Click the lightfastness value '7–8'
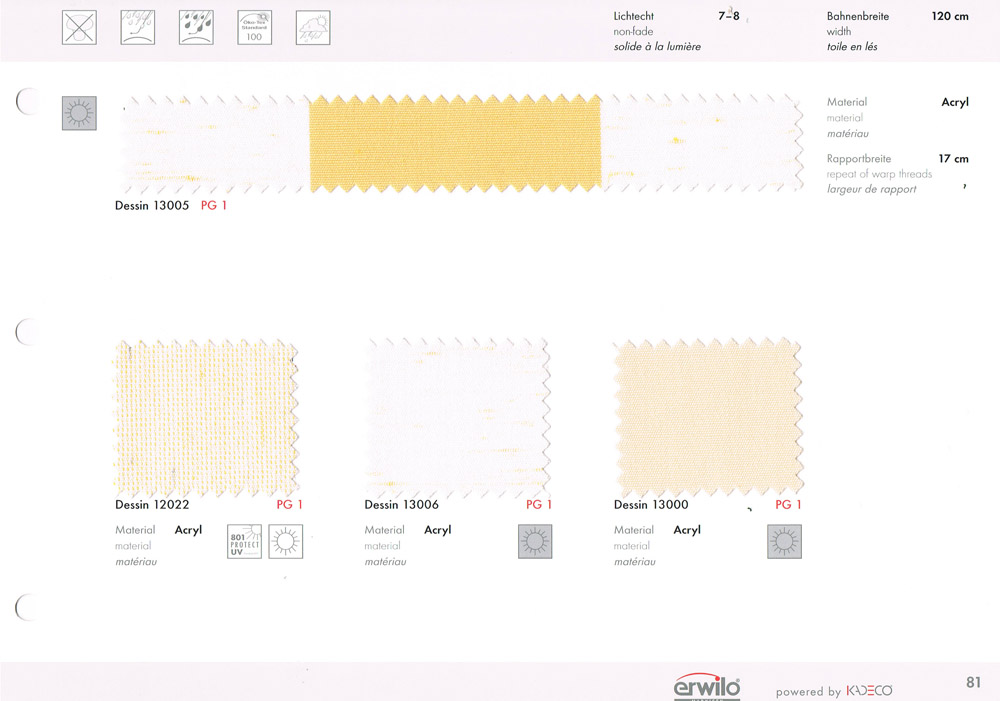 (729, 16)
